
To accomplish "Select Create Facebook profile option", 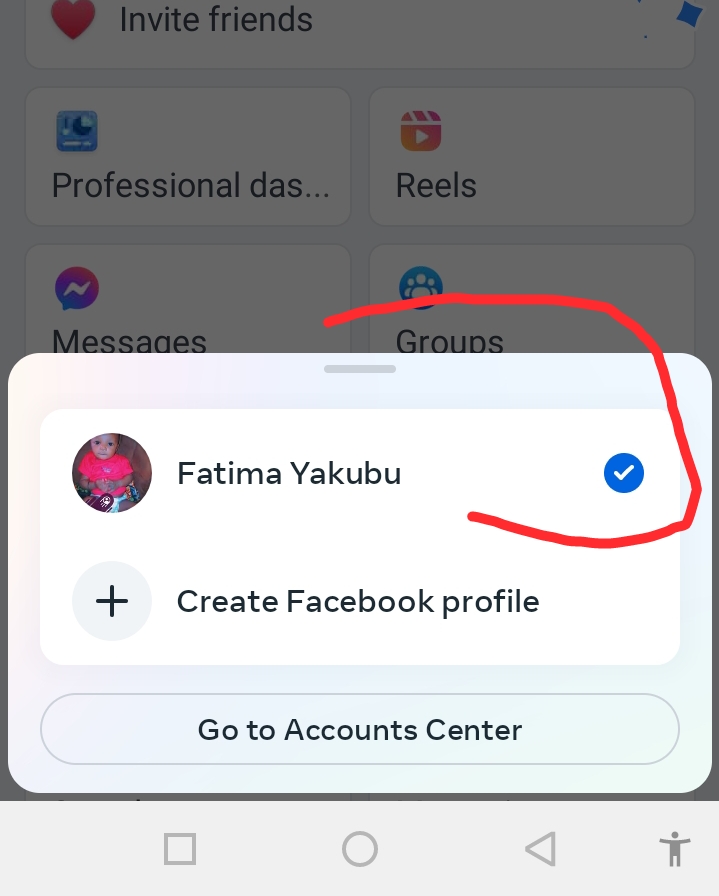I will coord(360,601).
